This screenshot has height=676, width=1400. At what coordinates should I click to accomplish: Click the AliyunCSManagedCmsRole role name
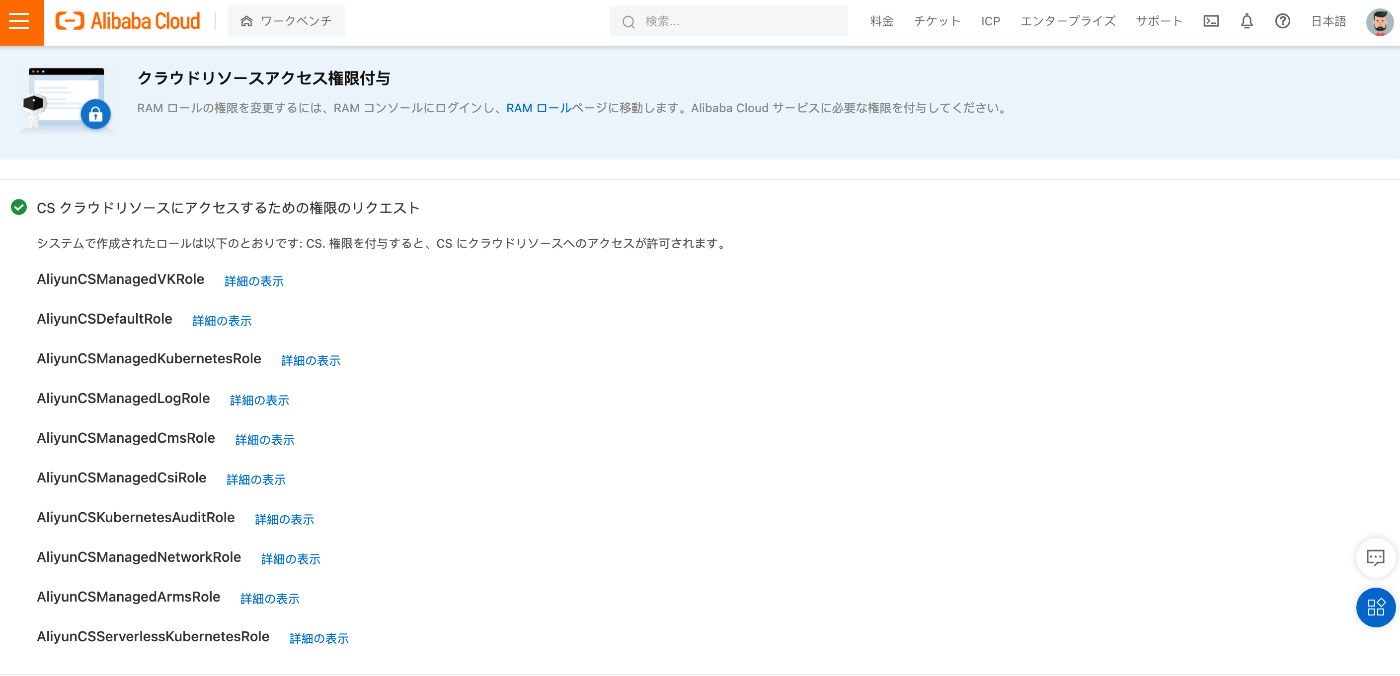pos(126,438)
